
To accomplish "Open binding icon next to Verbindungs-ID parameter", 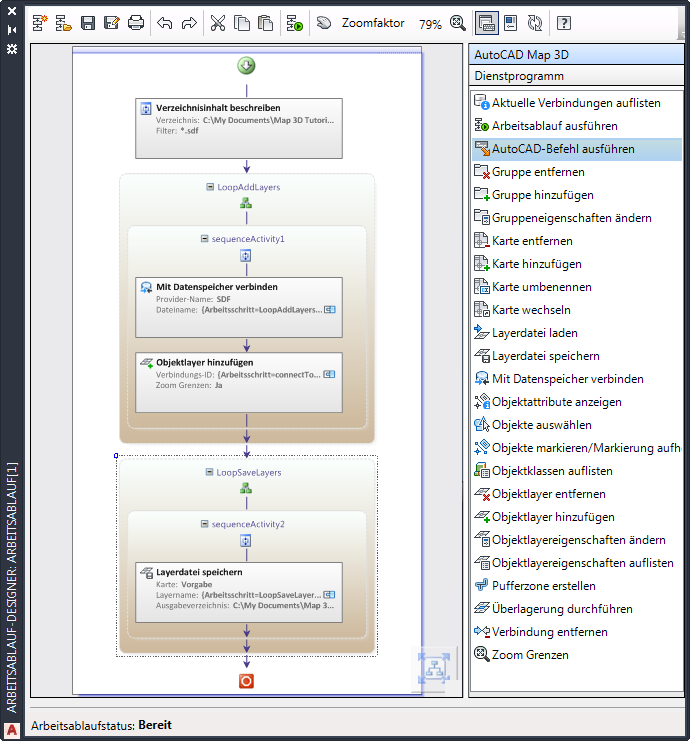I will click(329, 374).
